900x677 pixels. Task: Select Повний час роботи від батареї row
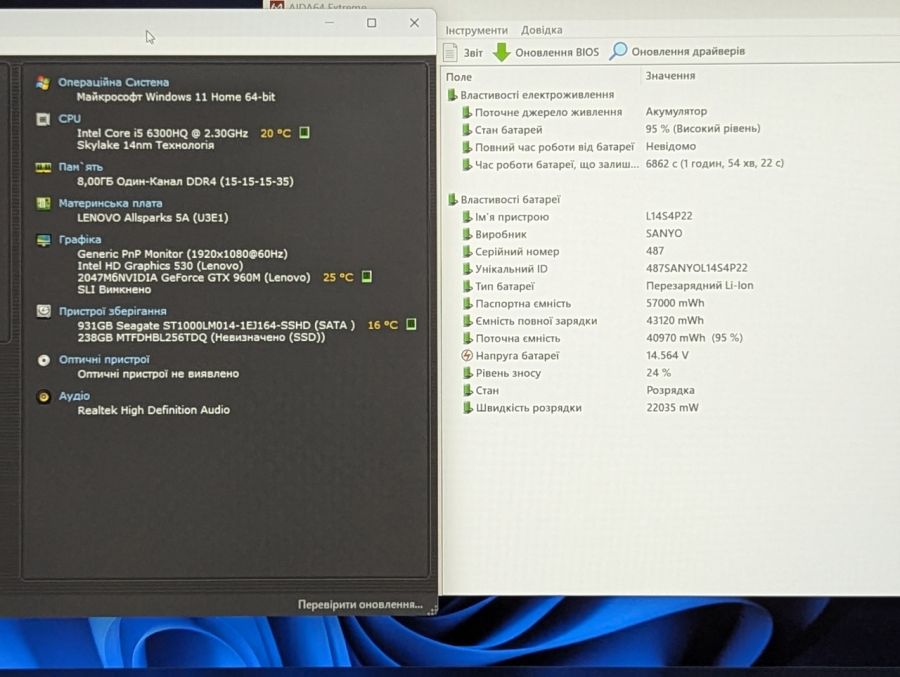click(579, 147)
